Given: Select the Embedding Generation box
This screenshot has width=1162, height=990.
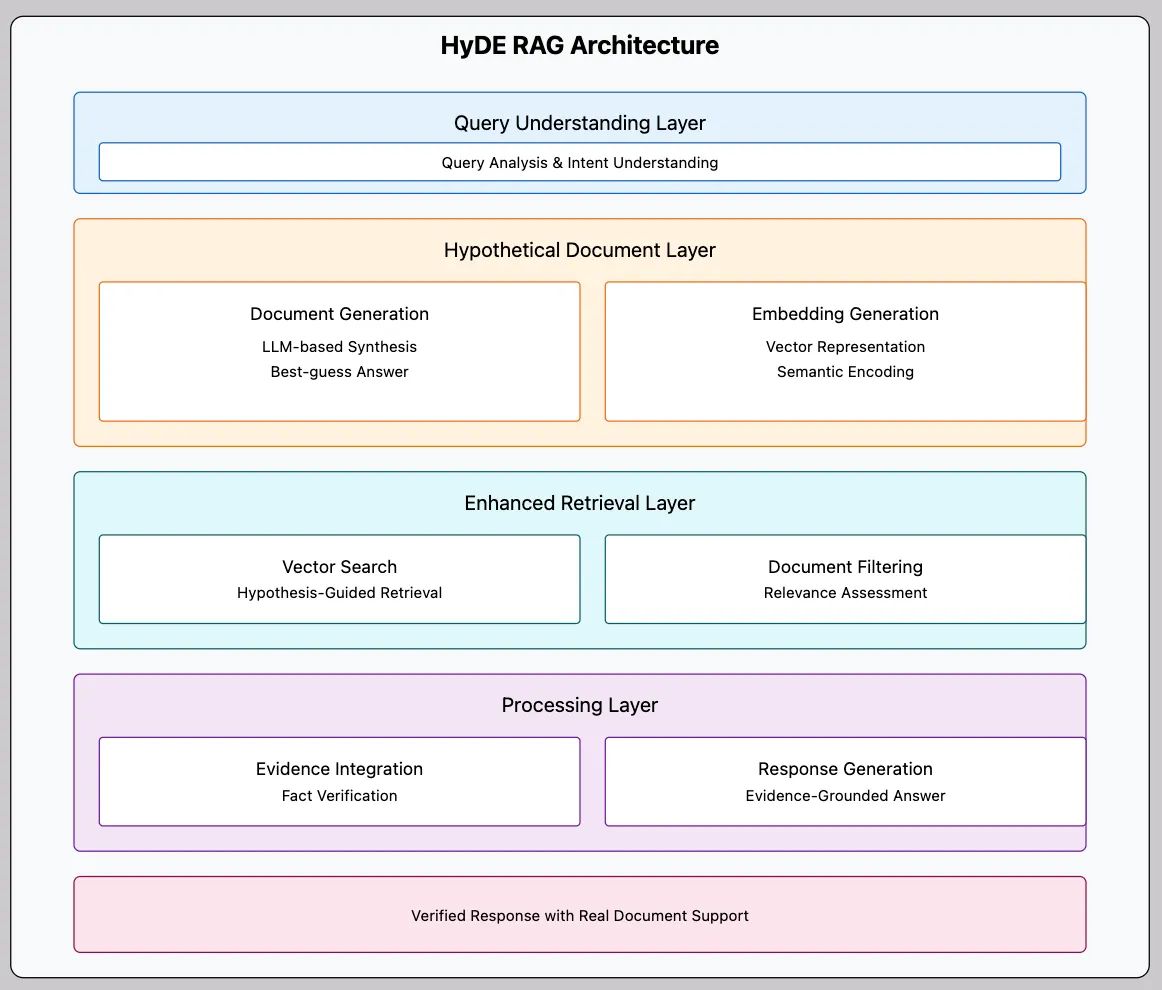Looking at the screenshot, I should click(845, 314).
